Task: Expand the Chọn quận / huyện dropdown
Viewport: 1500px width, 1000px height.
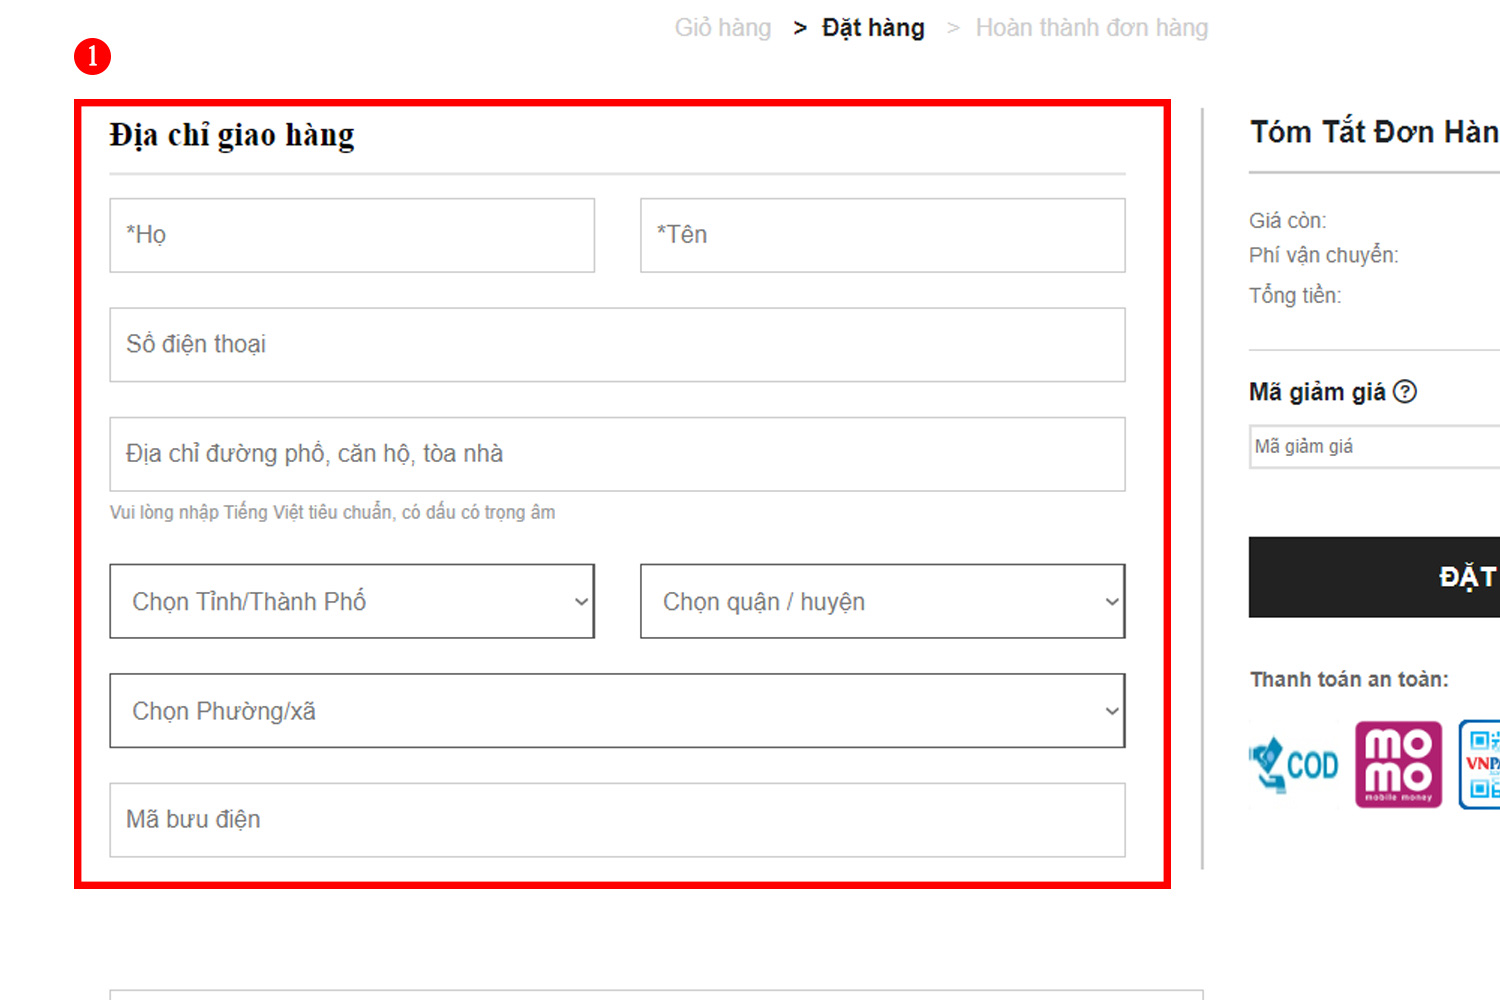Action: click(882, 601)
